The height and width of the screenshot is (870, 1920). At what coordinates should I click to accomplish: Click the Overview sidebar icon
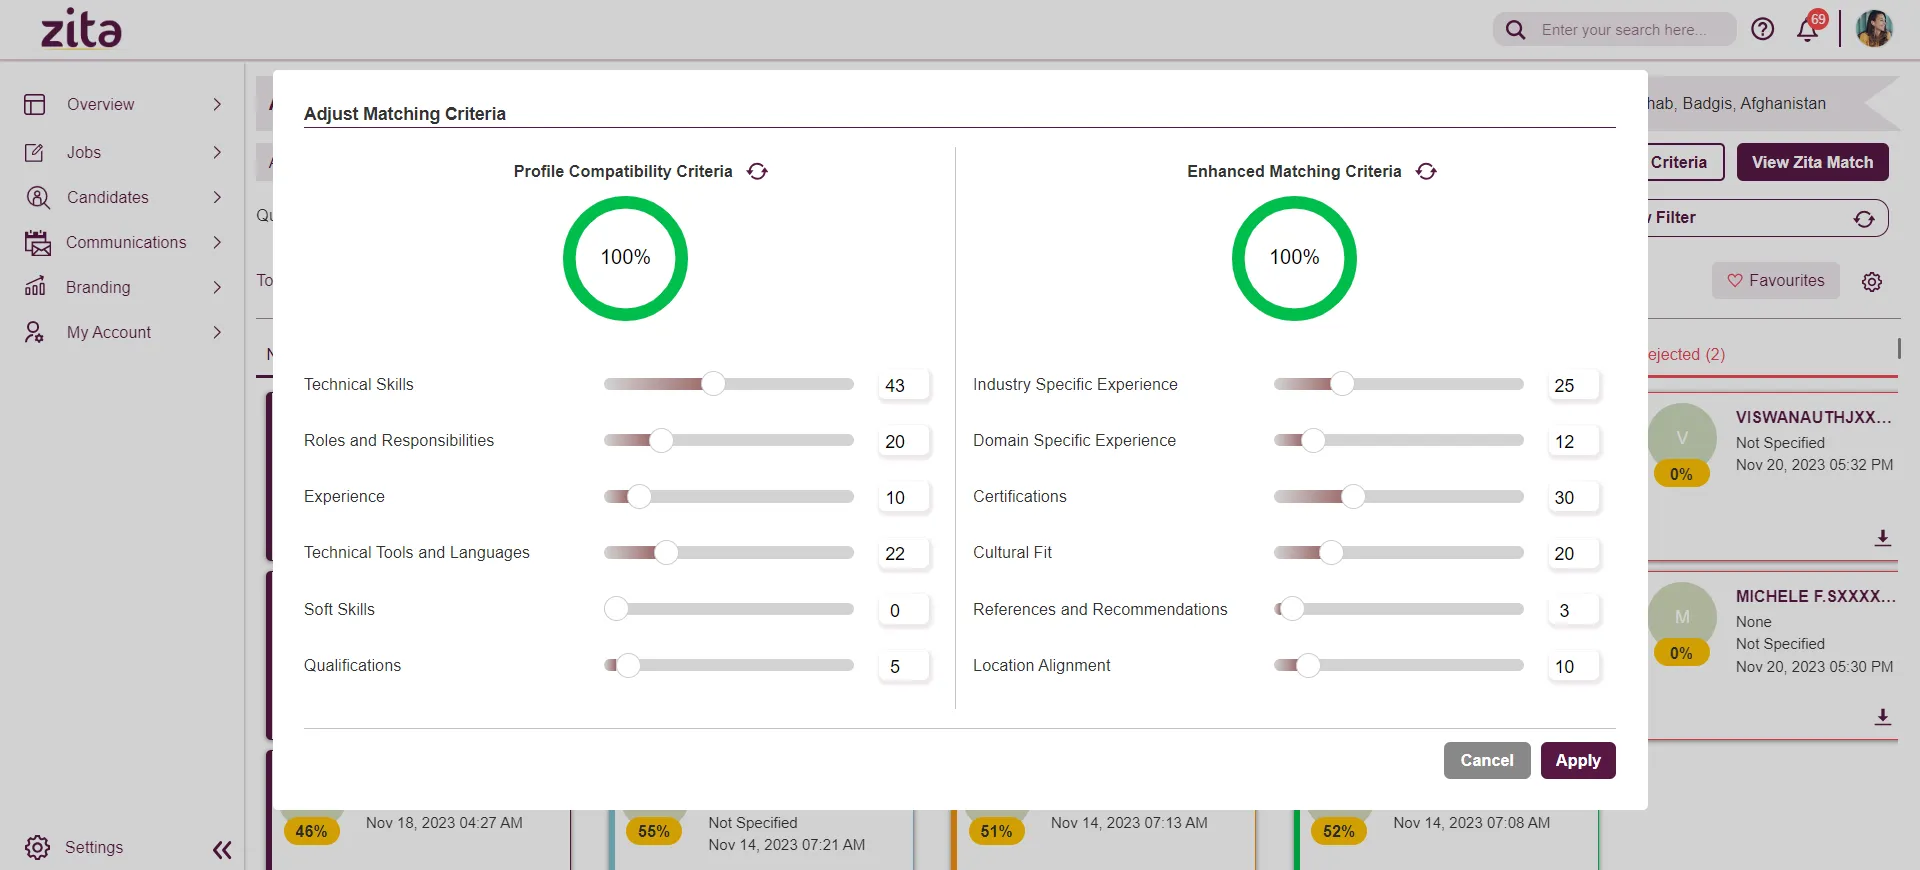click(35, 104)
